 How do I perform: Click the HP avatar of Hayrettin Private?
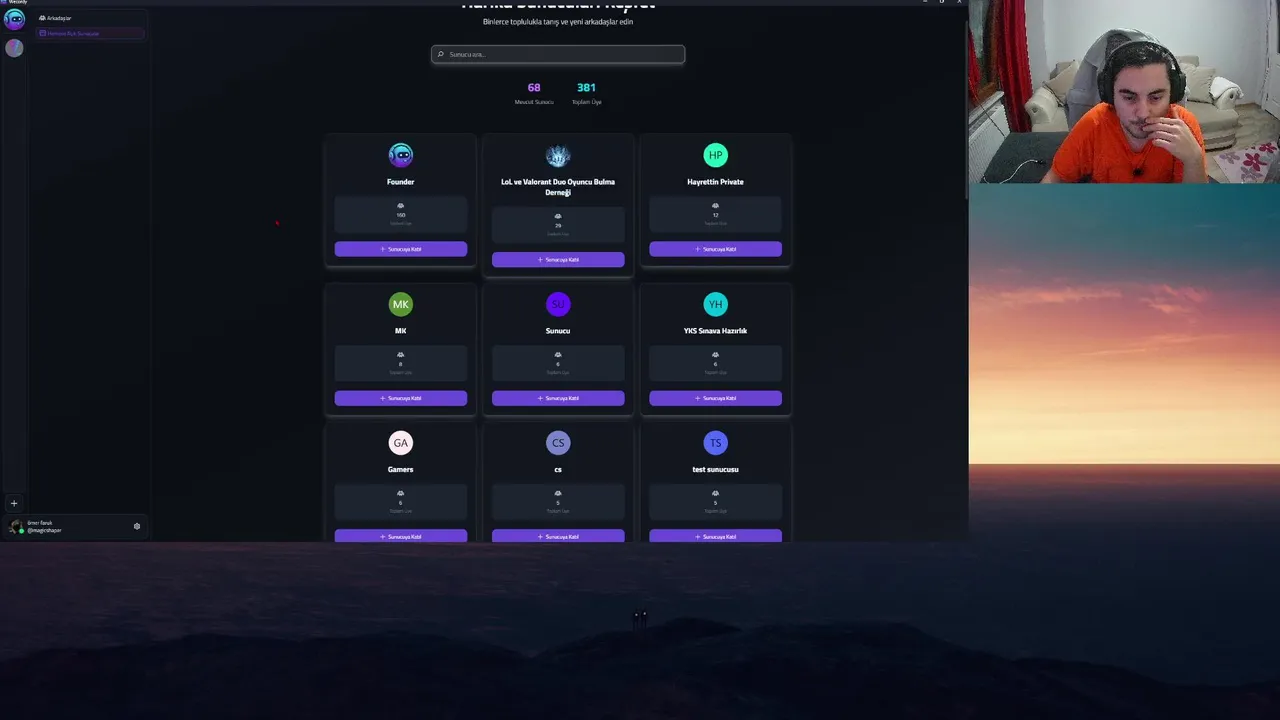click(x=715, y=155)
